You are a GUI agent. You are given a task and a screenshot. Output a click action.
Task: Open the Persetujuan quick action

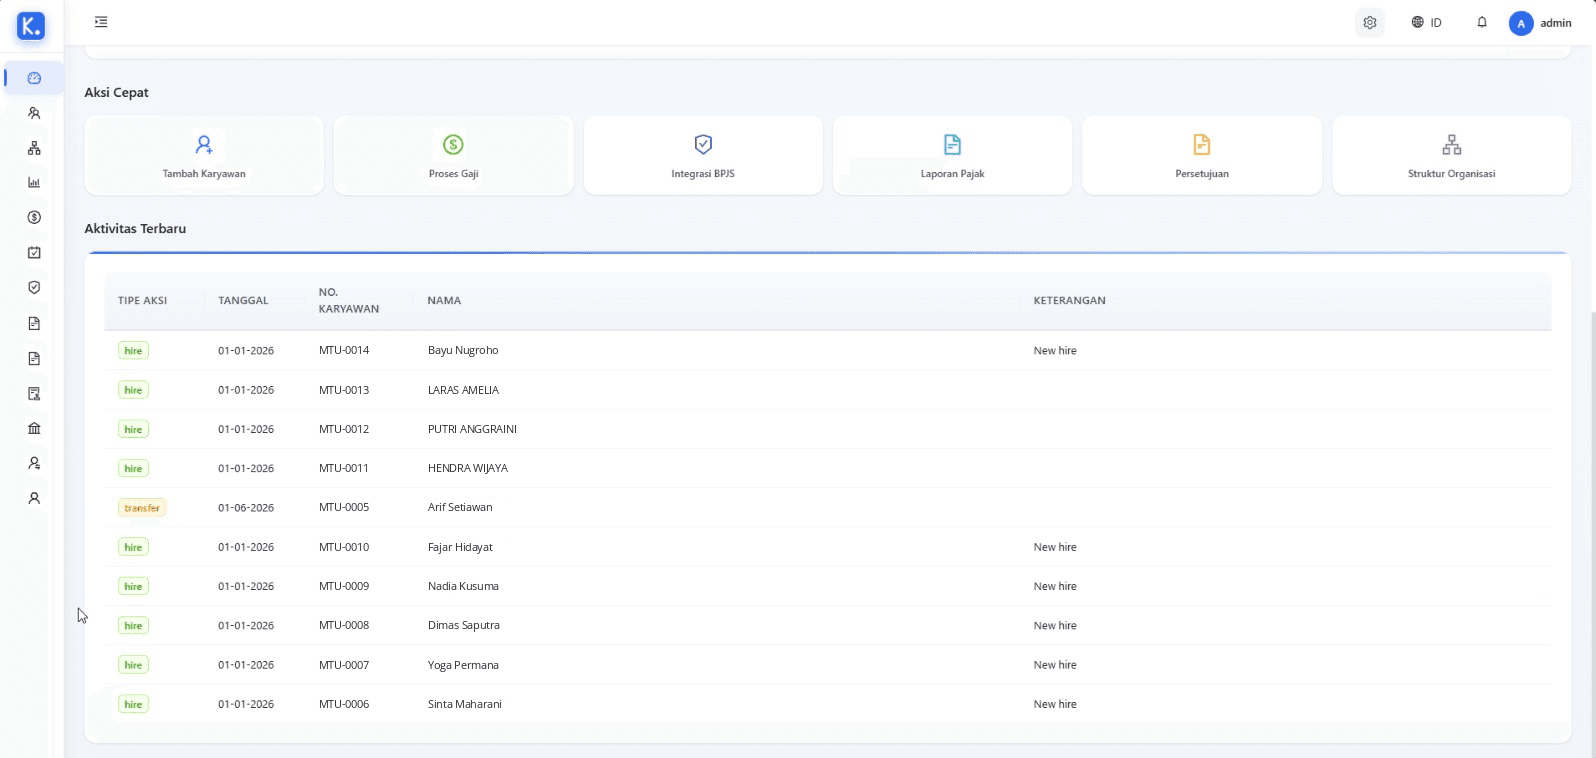point(1202,155)
